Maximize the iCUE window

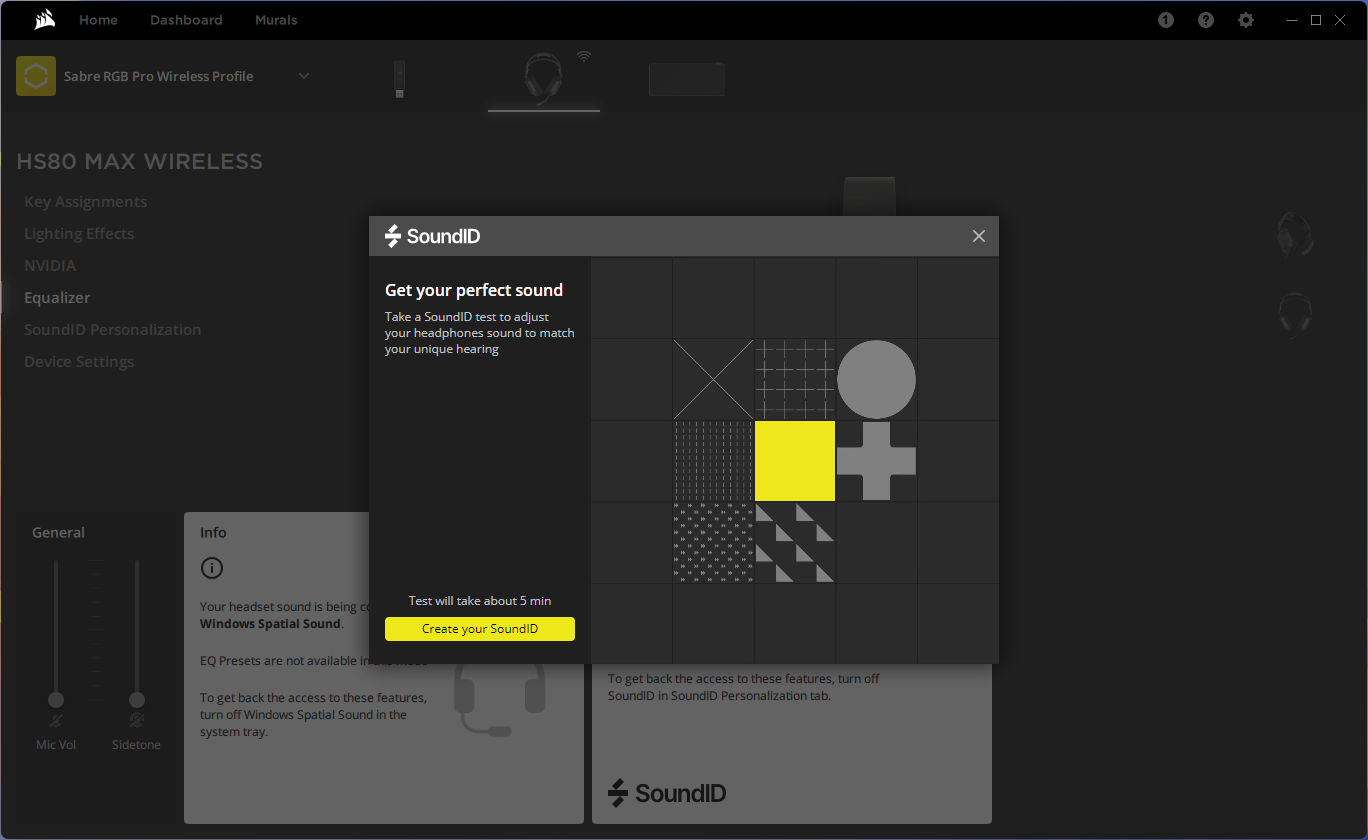pos(1316,20)
